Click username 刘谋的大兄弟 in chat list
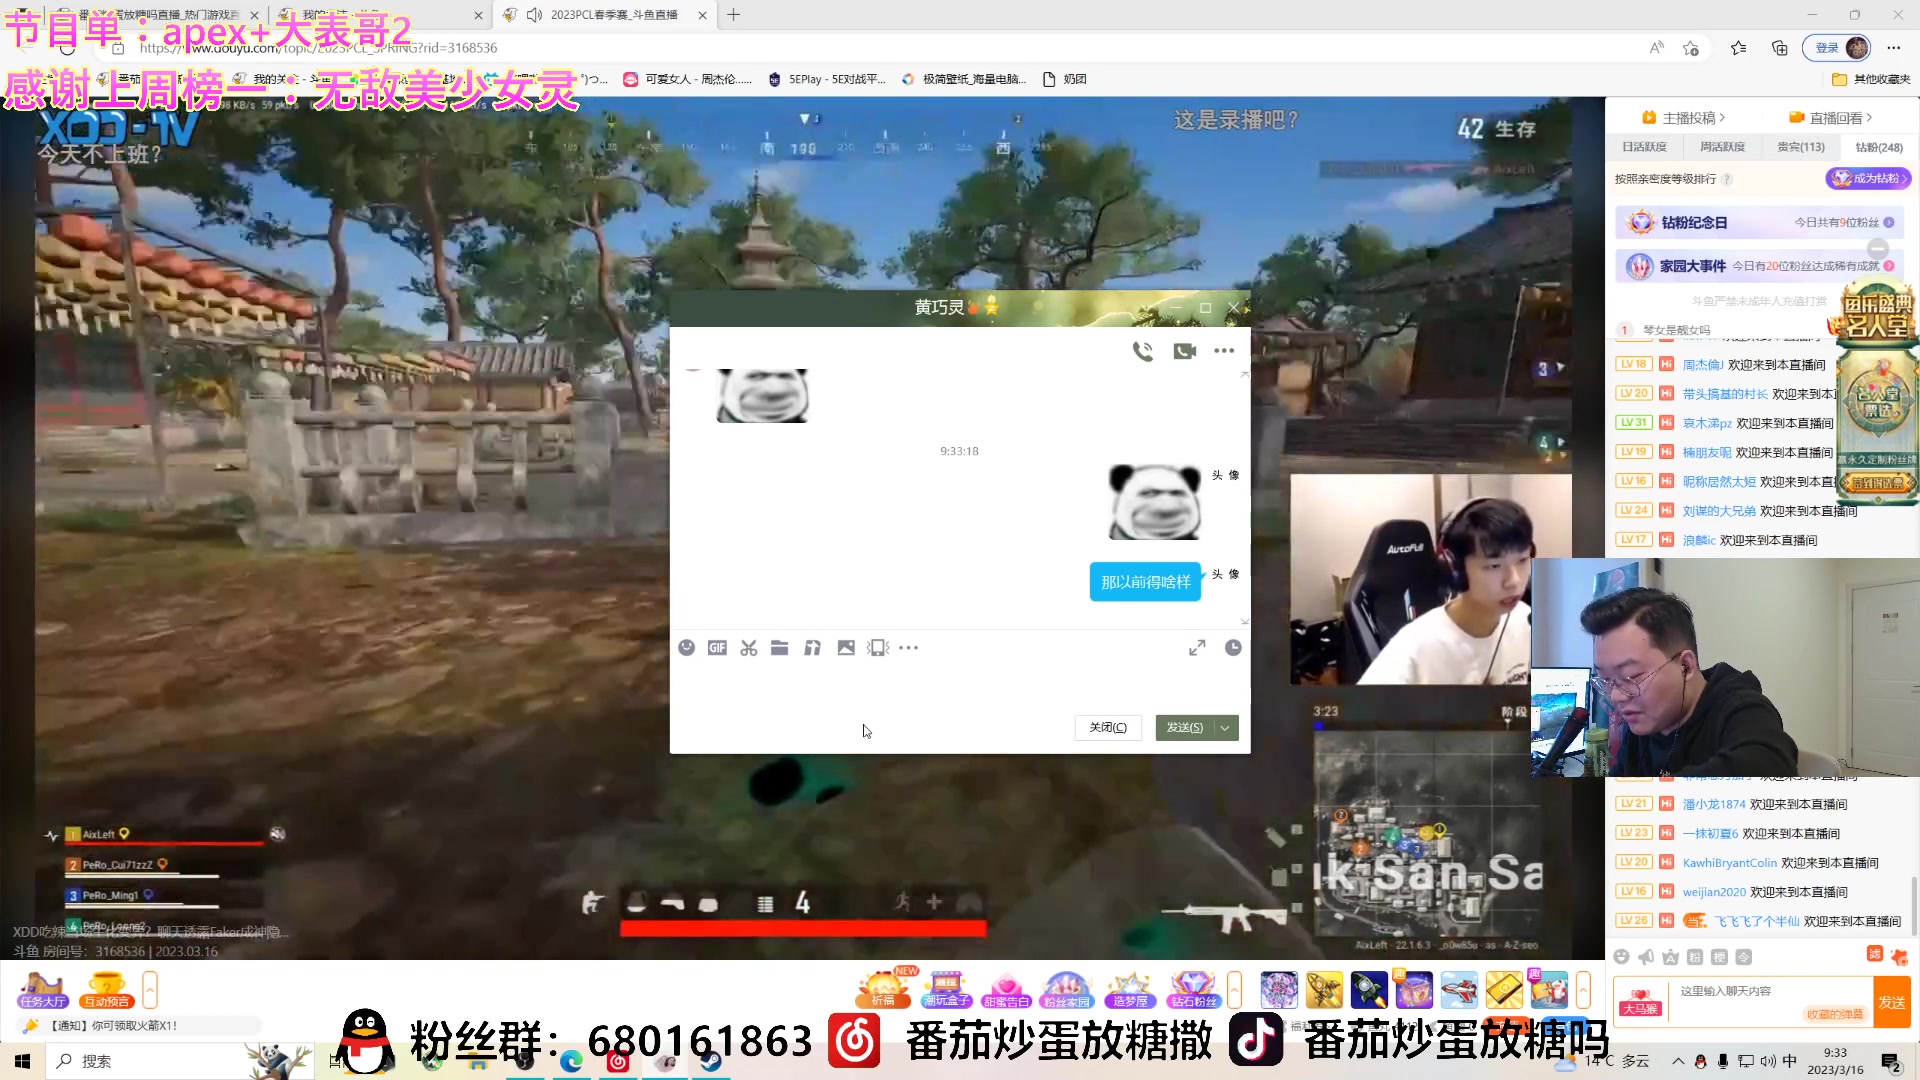The width and height of the screenshot is (1920, 1080). [x=1719, y=511]
